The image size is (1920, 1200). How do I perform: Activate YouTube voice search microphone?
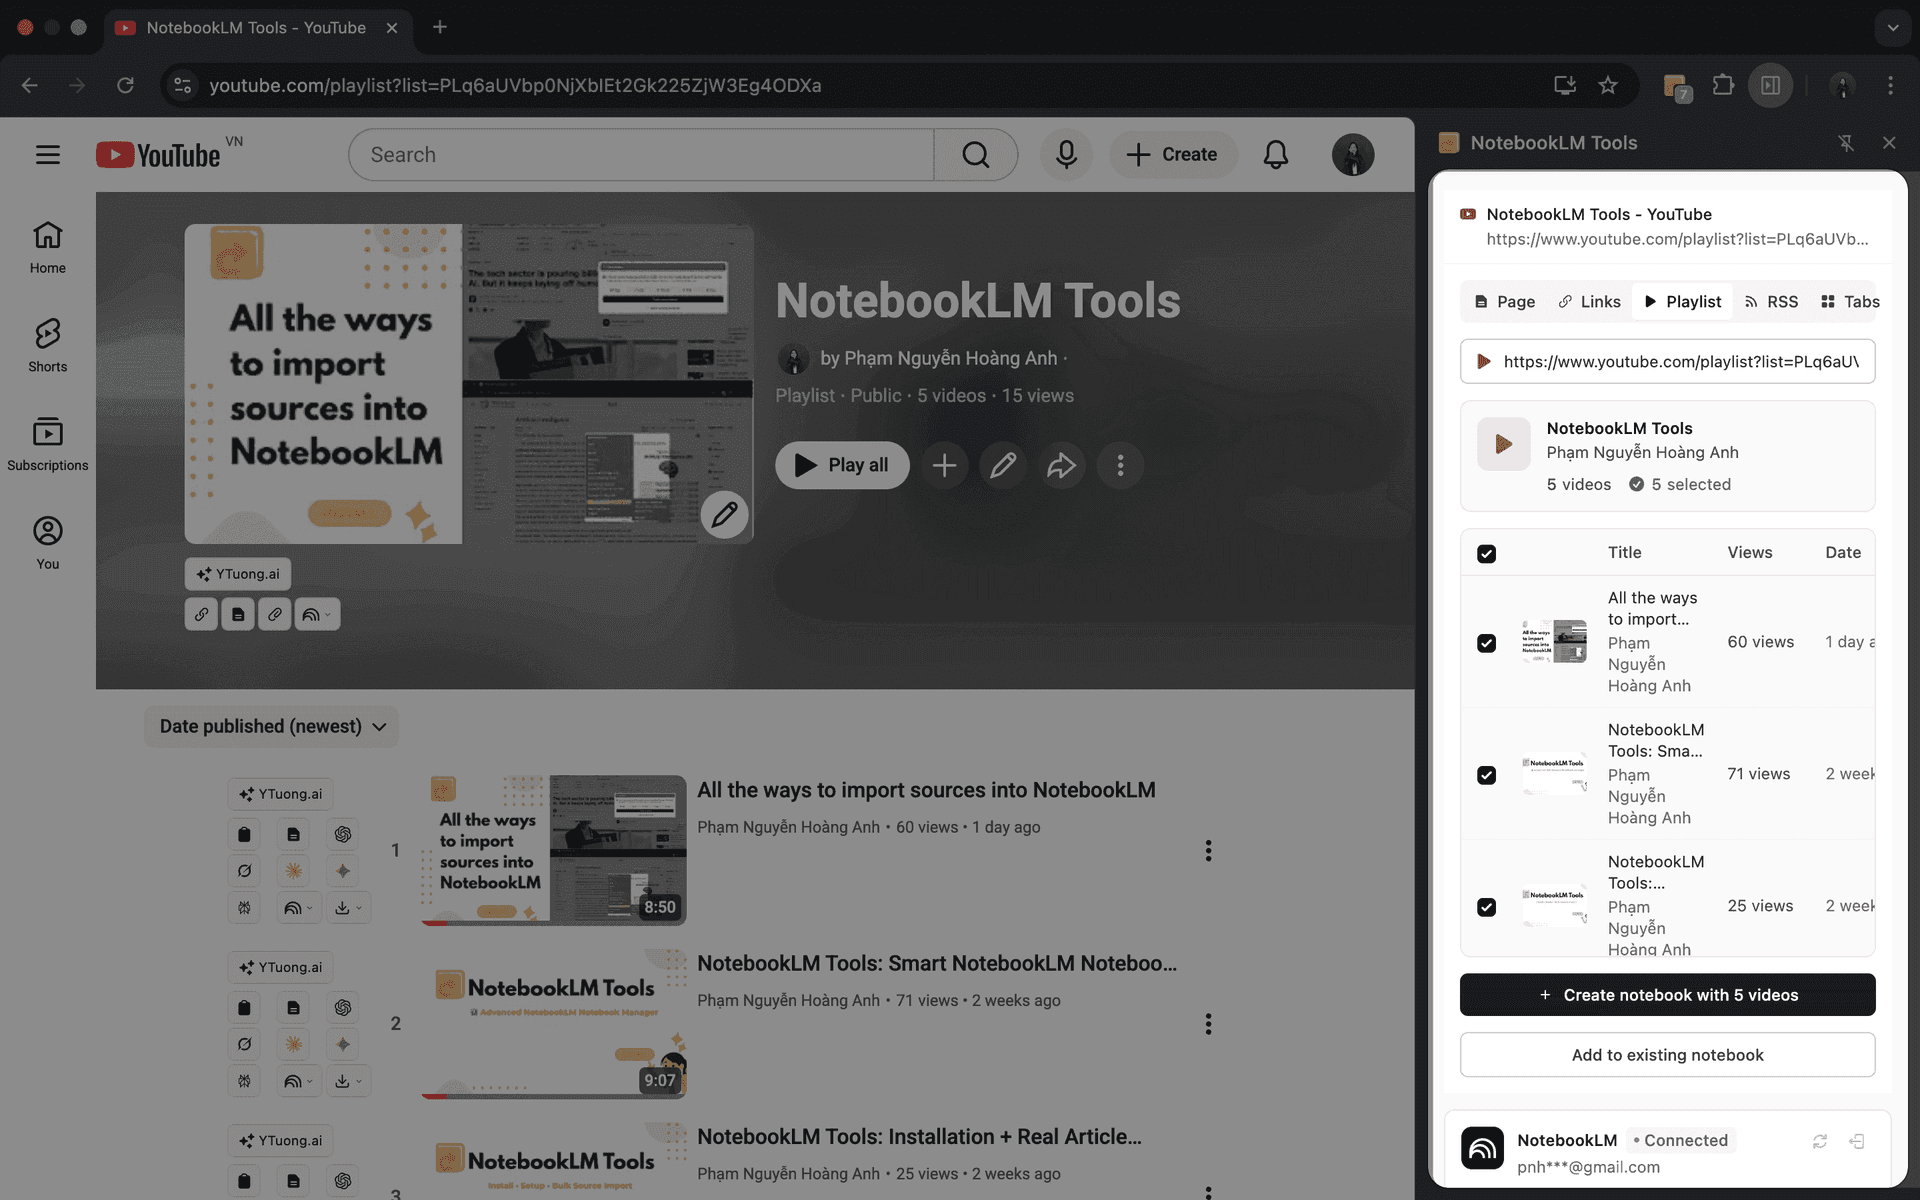(x=1066, y=154)
